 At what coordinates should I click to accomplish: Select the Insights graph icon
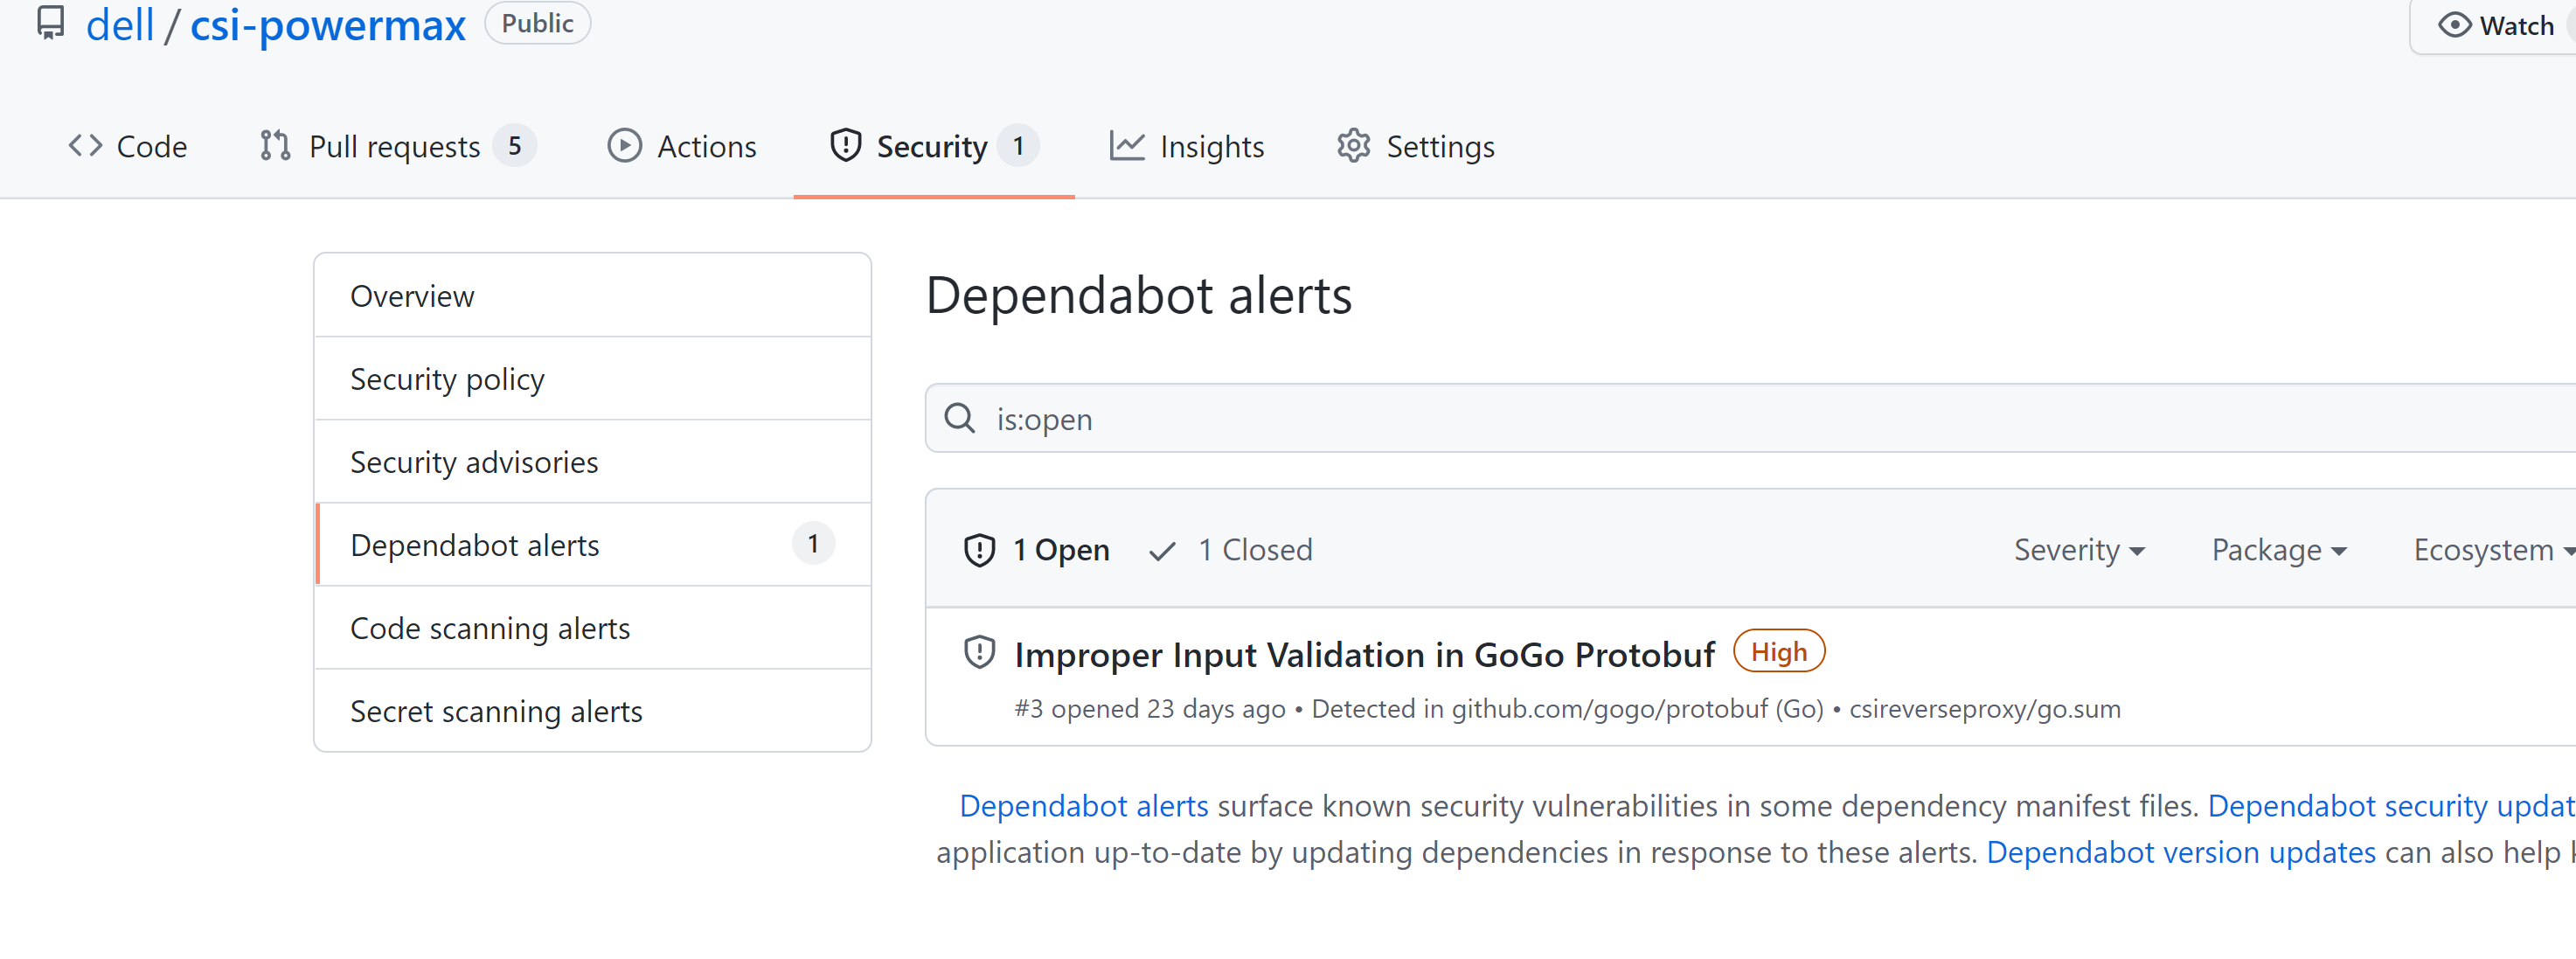pyautogui.click(x=1126, y=145)
